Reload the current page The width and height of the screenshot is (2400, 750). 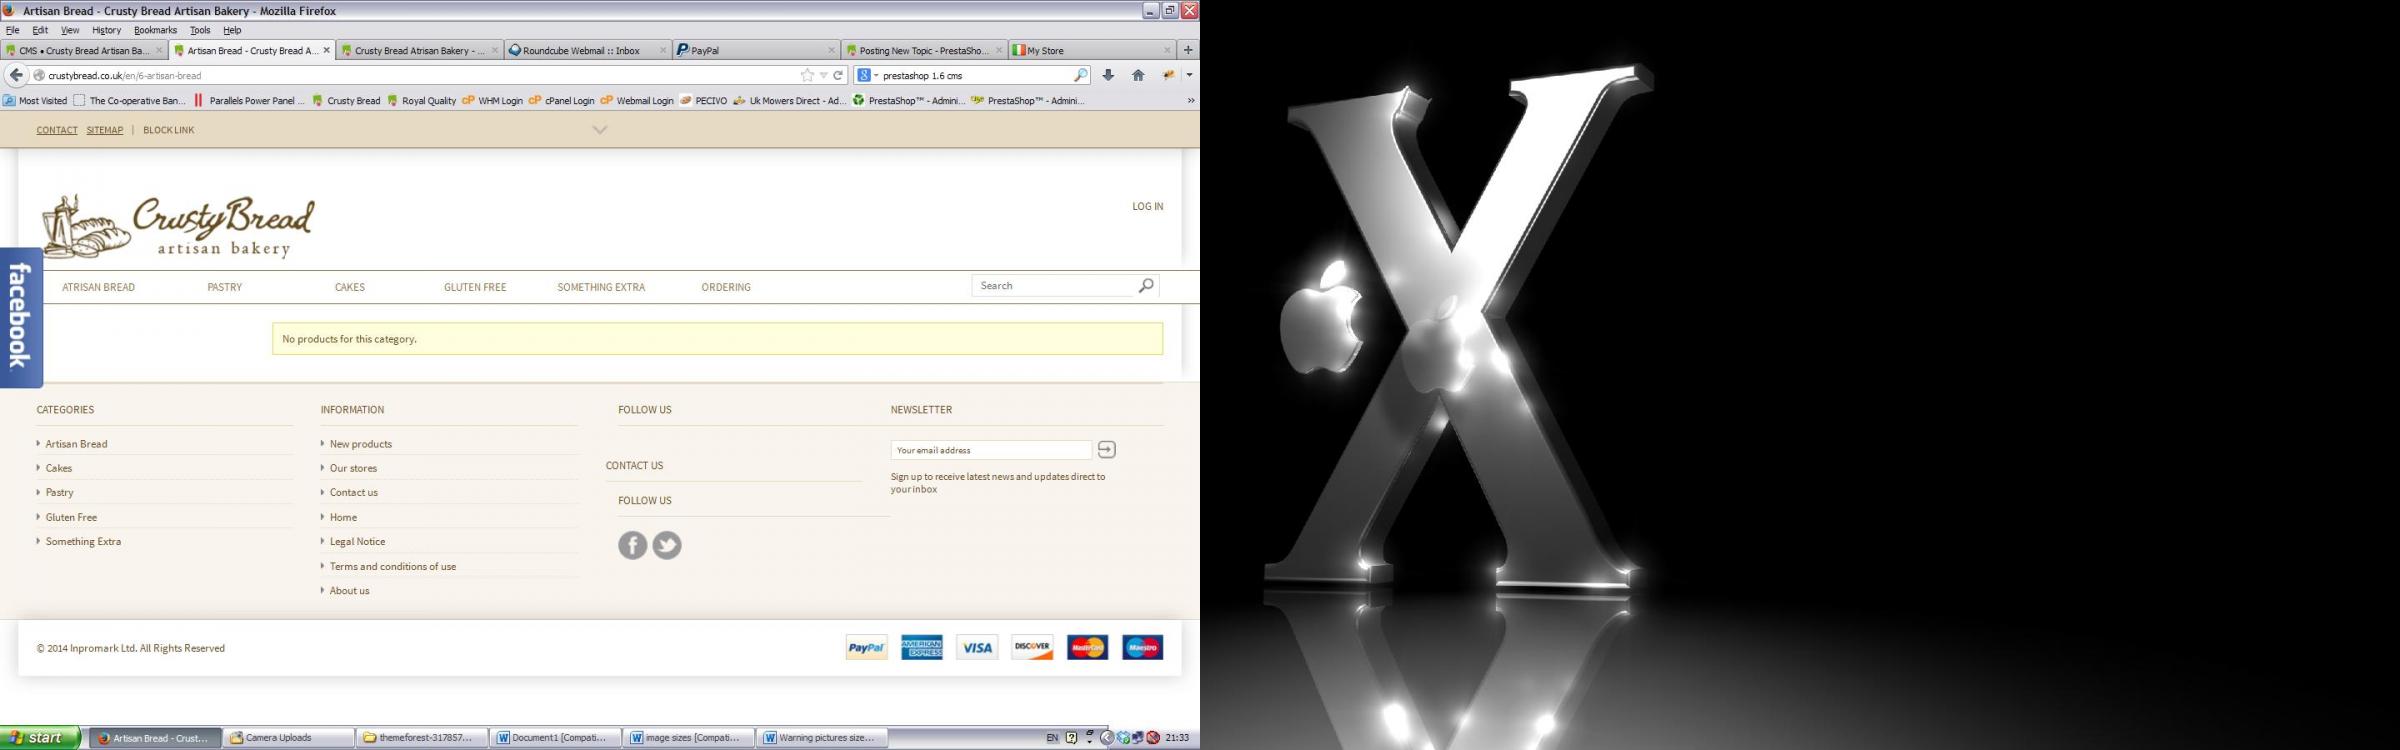click(x=838, y=75)
